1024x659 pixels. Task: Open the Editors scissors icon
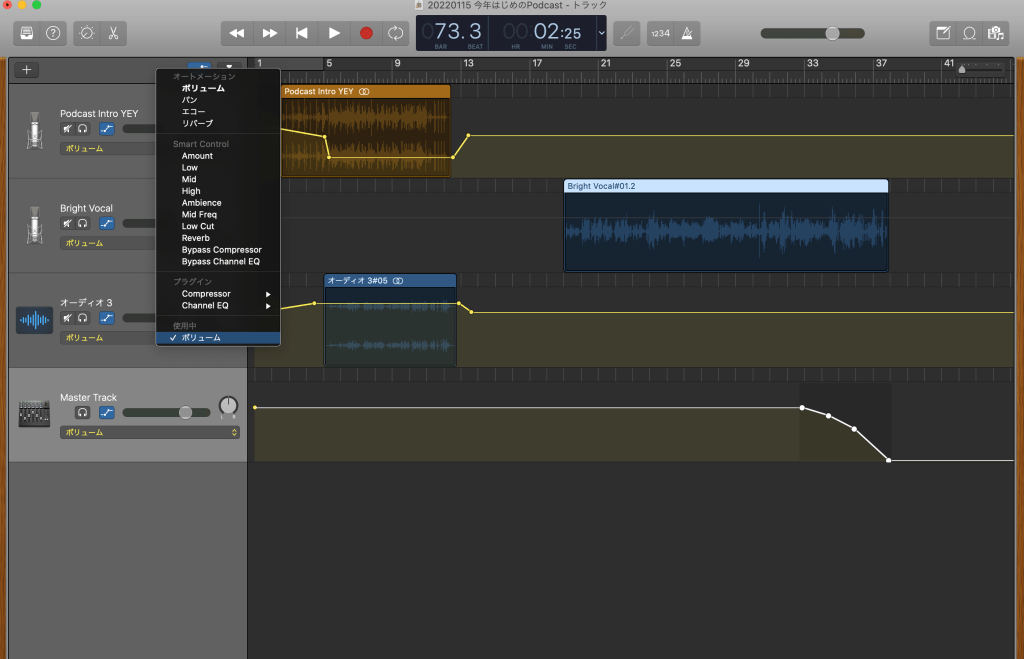coord(113,33)
